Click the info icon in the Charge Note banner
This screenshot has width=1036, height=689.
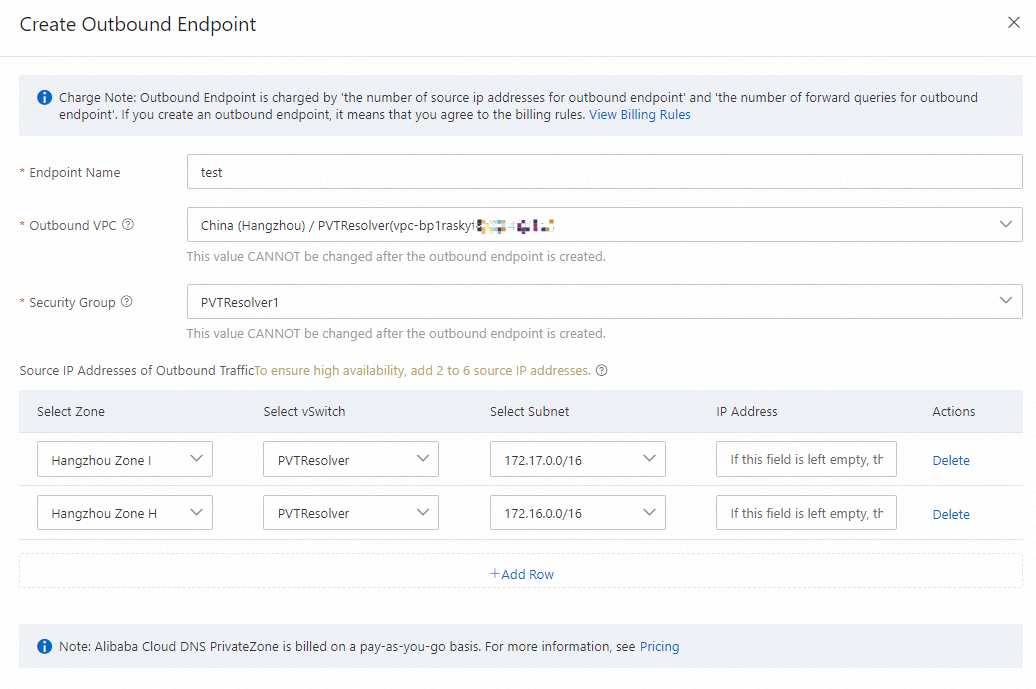44,98
